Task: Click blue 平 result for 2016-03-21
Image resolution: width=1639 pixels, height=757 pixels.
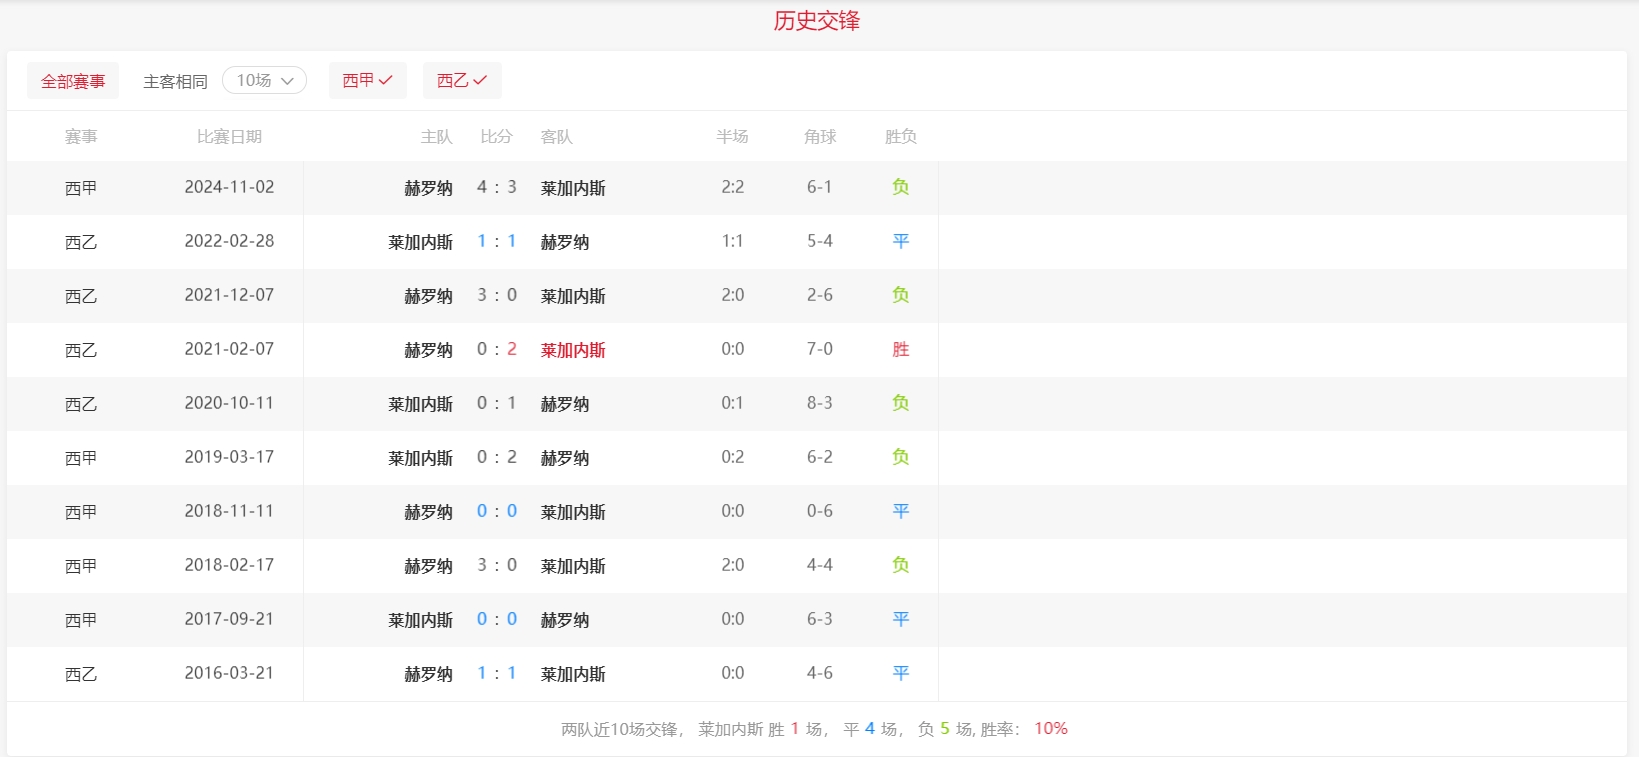Action: pyautogui.click(x=900, y=673)
